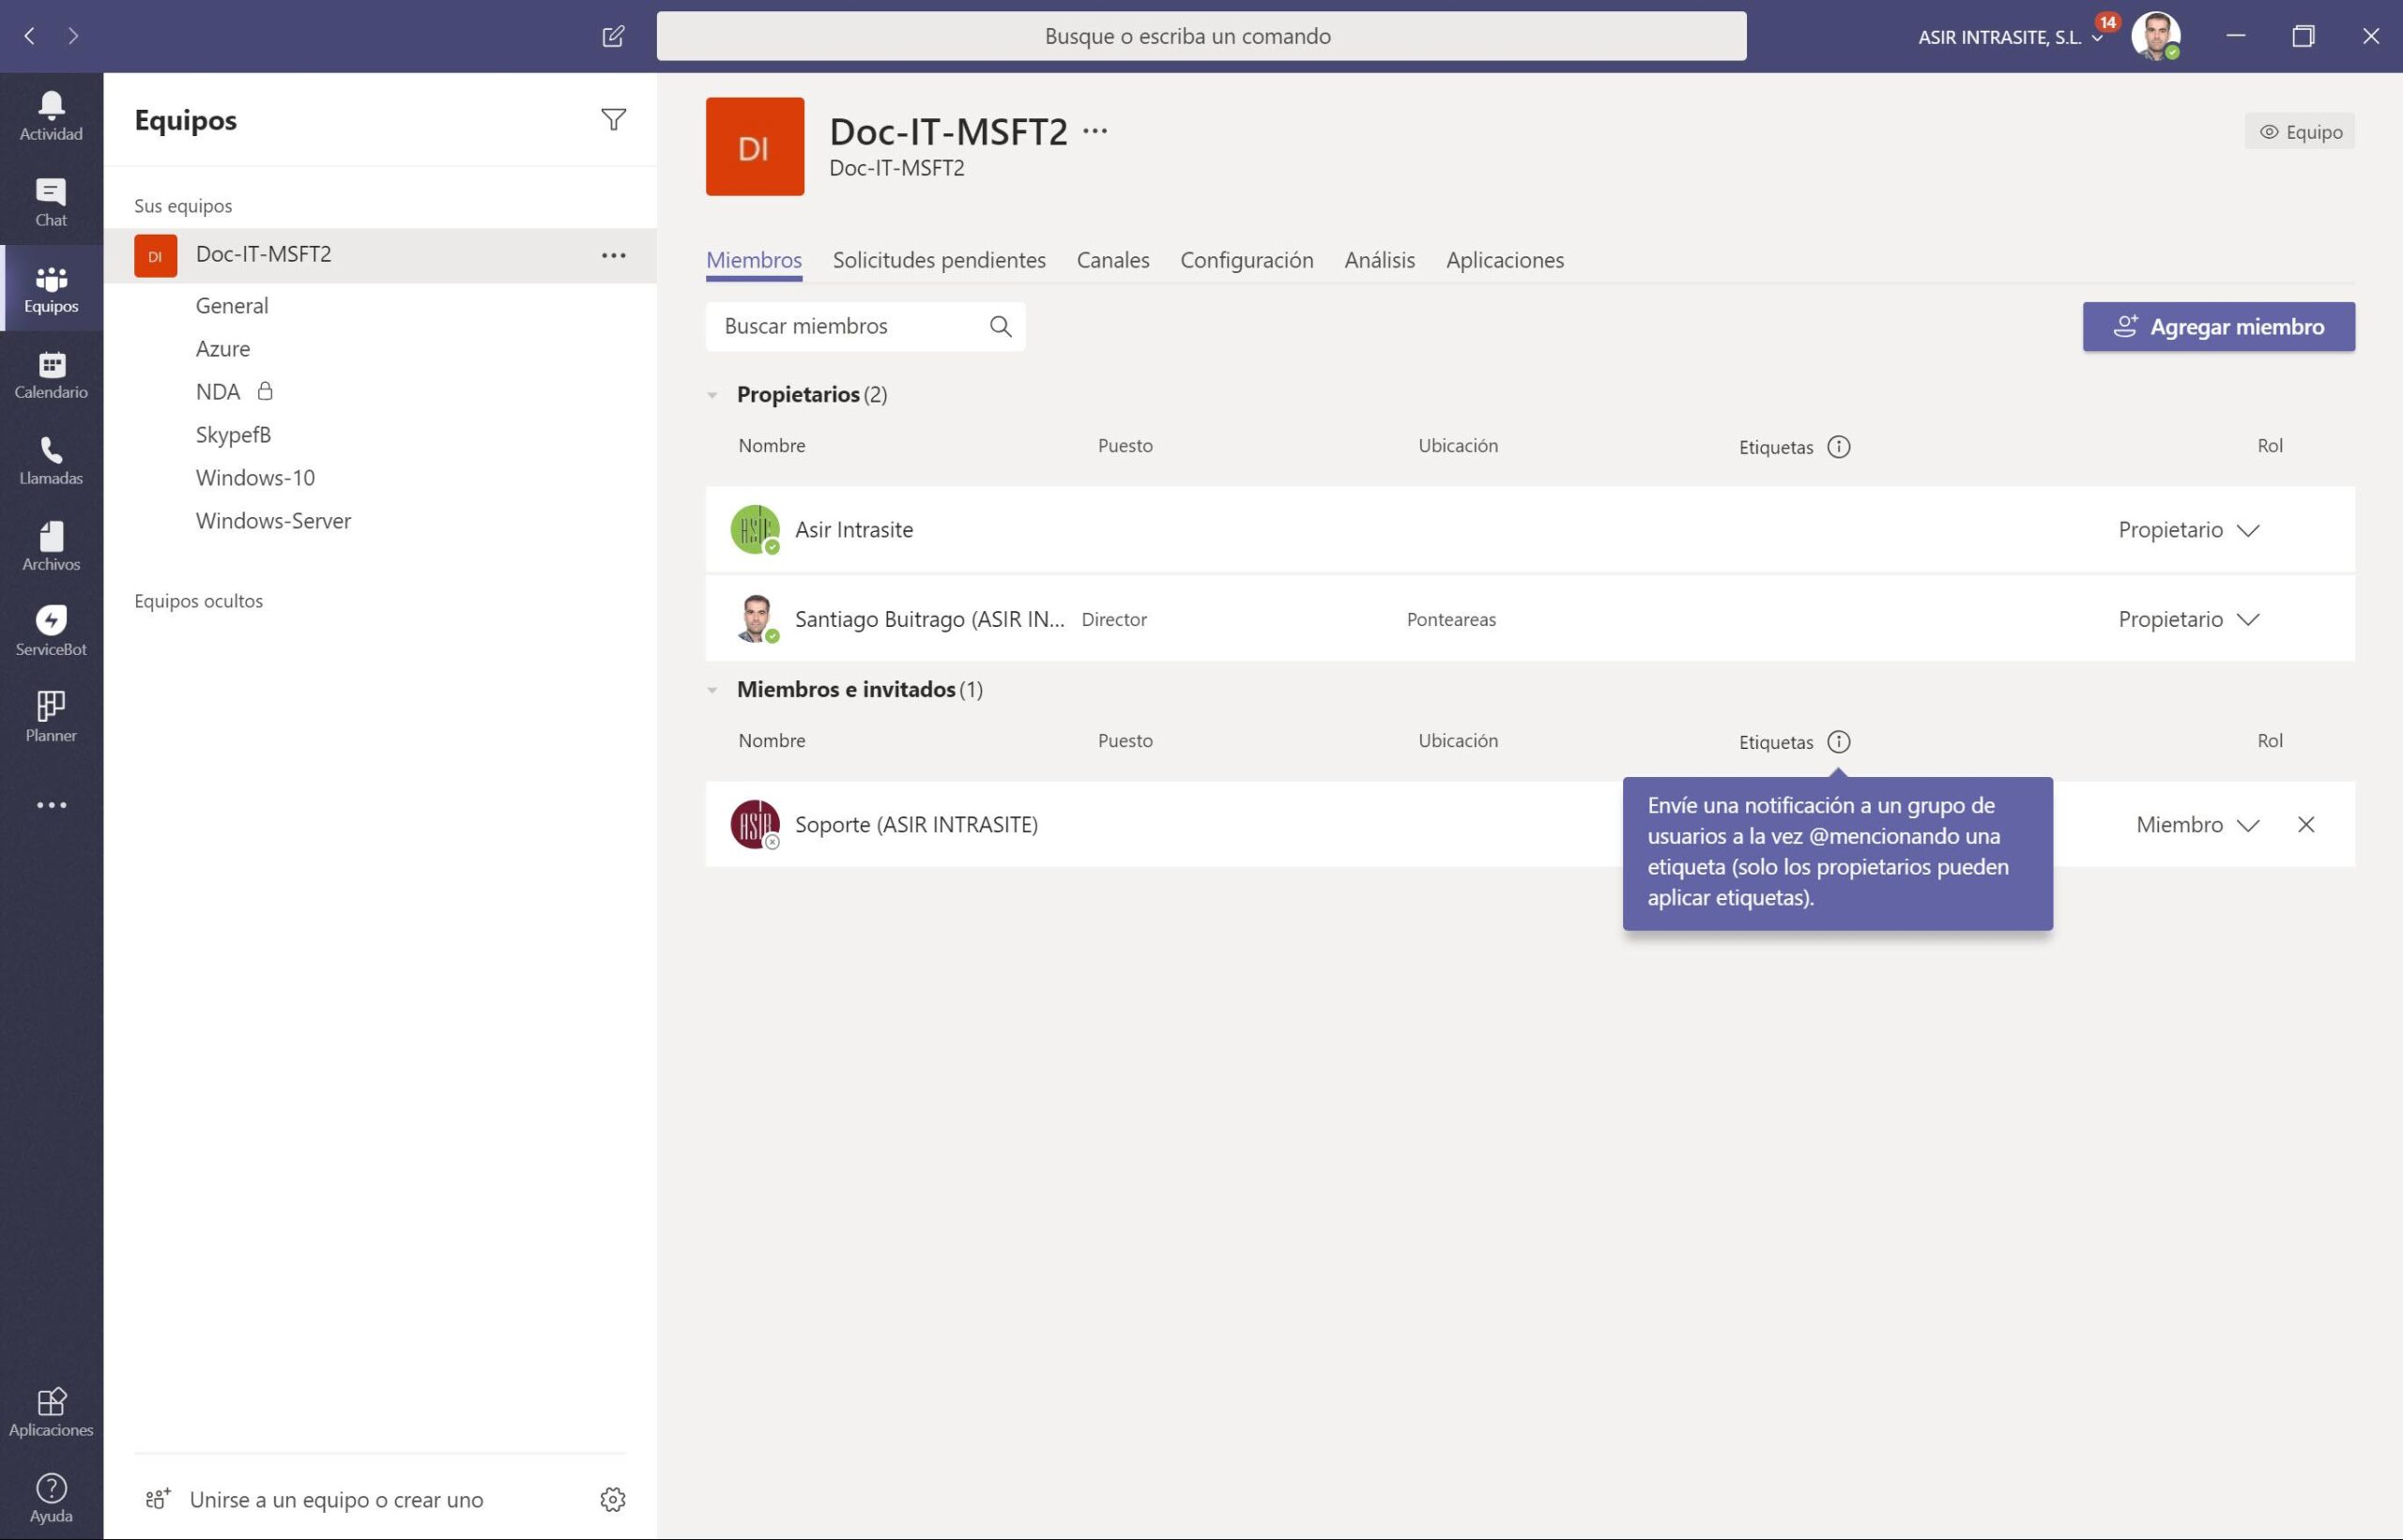Screen dimensions: 2403x1540
Task: Click the Agregar miembro button
Action: click(x=2217, y=327)
